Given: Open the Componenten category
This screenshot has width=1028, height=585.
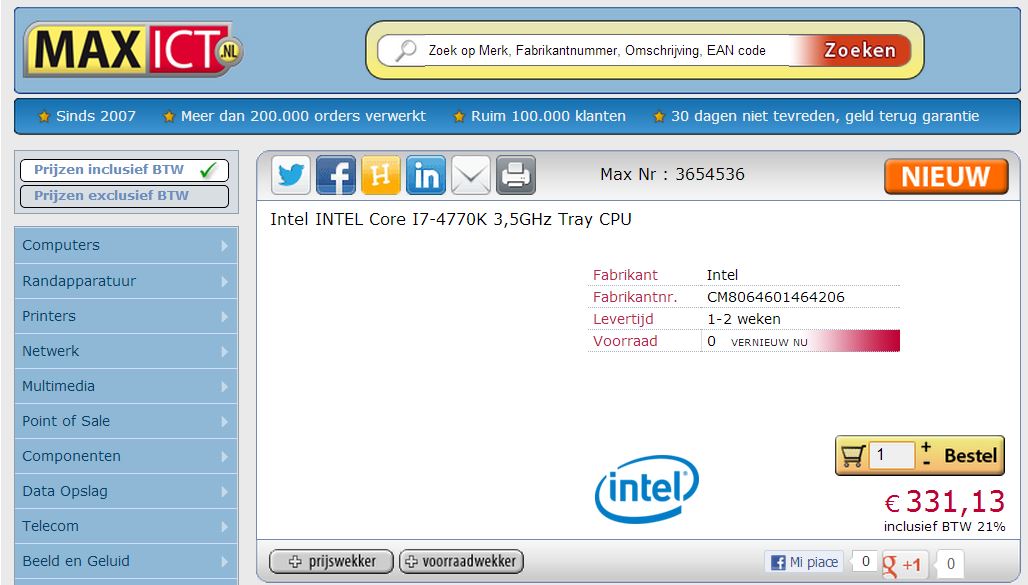Looking at the screenshot, I should [x=126, y=456].
